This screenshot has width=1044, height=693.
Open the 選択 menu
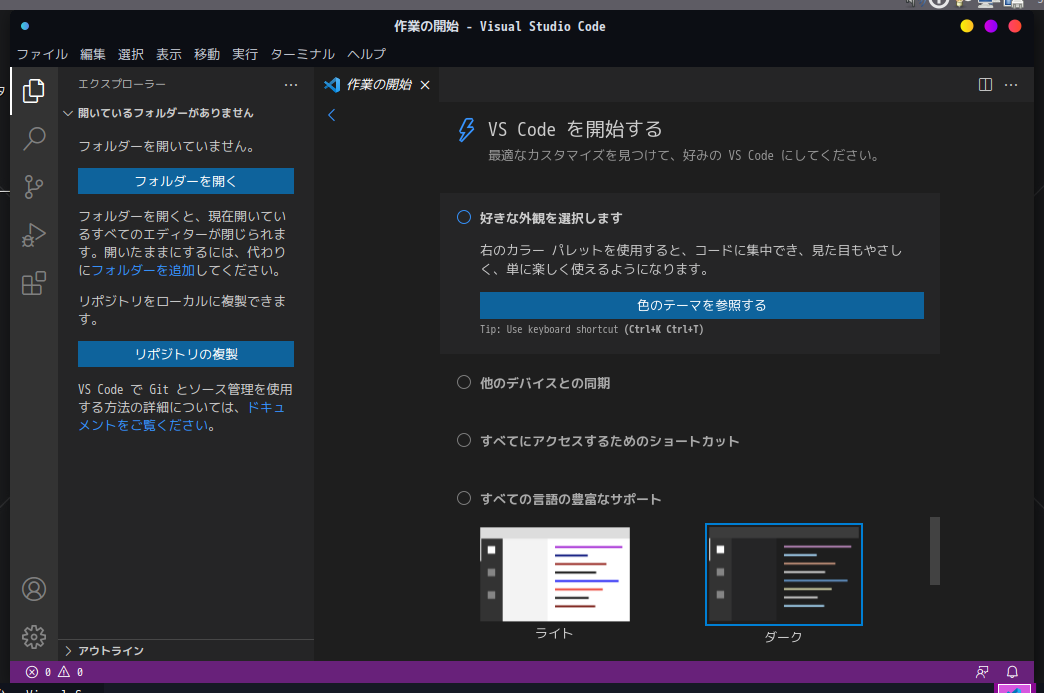(130, 54)
